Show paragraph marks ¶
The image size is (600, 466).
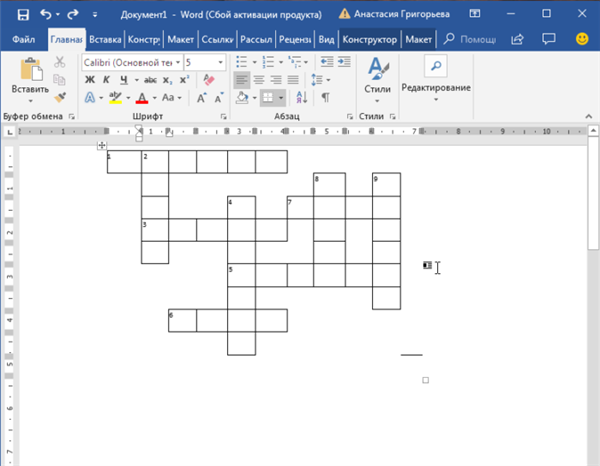click(x=326, y=98)
